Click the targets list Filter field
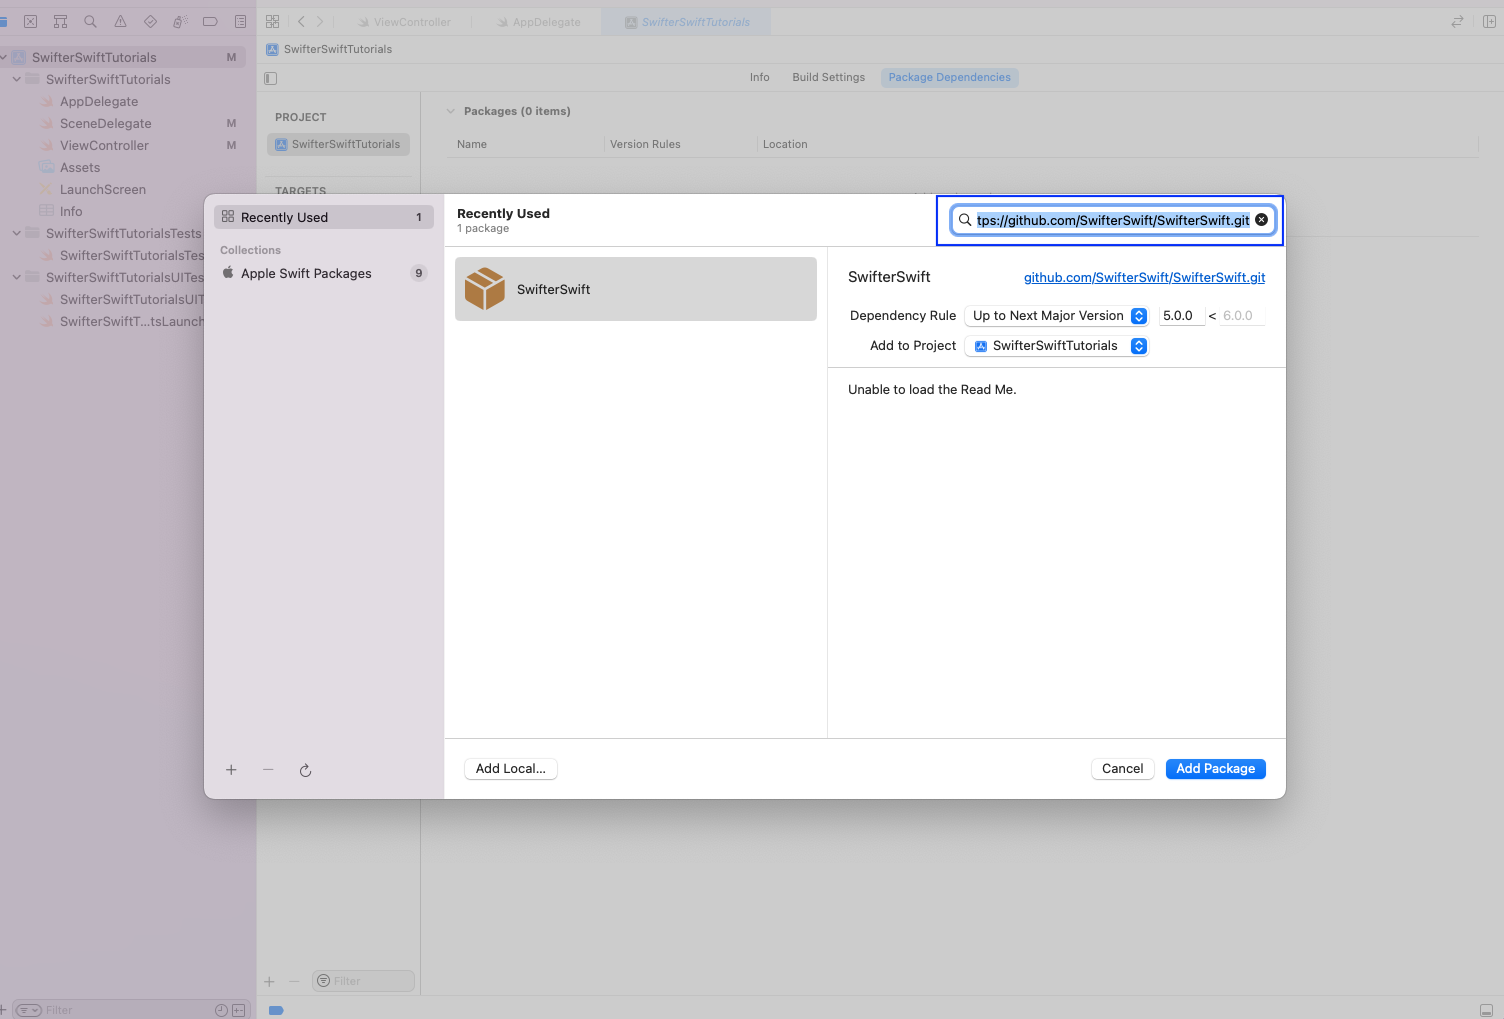1504x1019 pixels. [x=364, y=982]
